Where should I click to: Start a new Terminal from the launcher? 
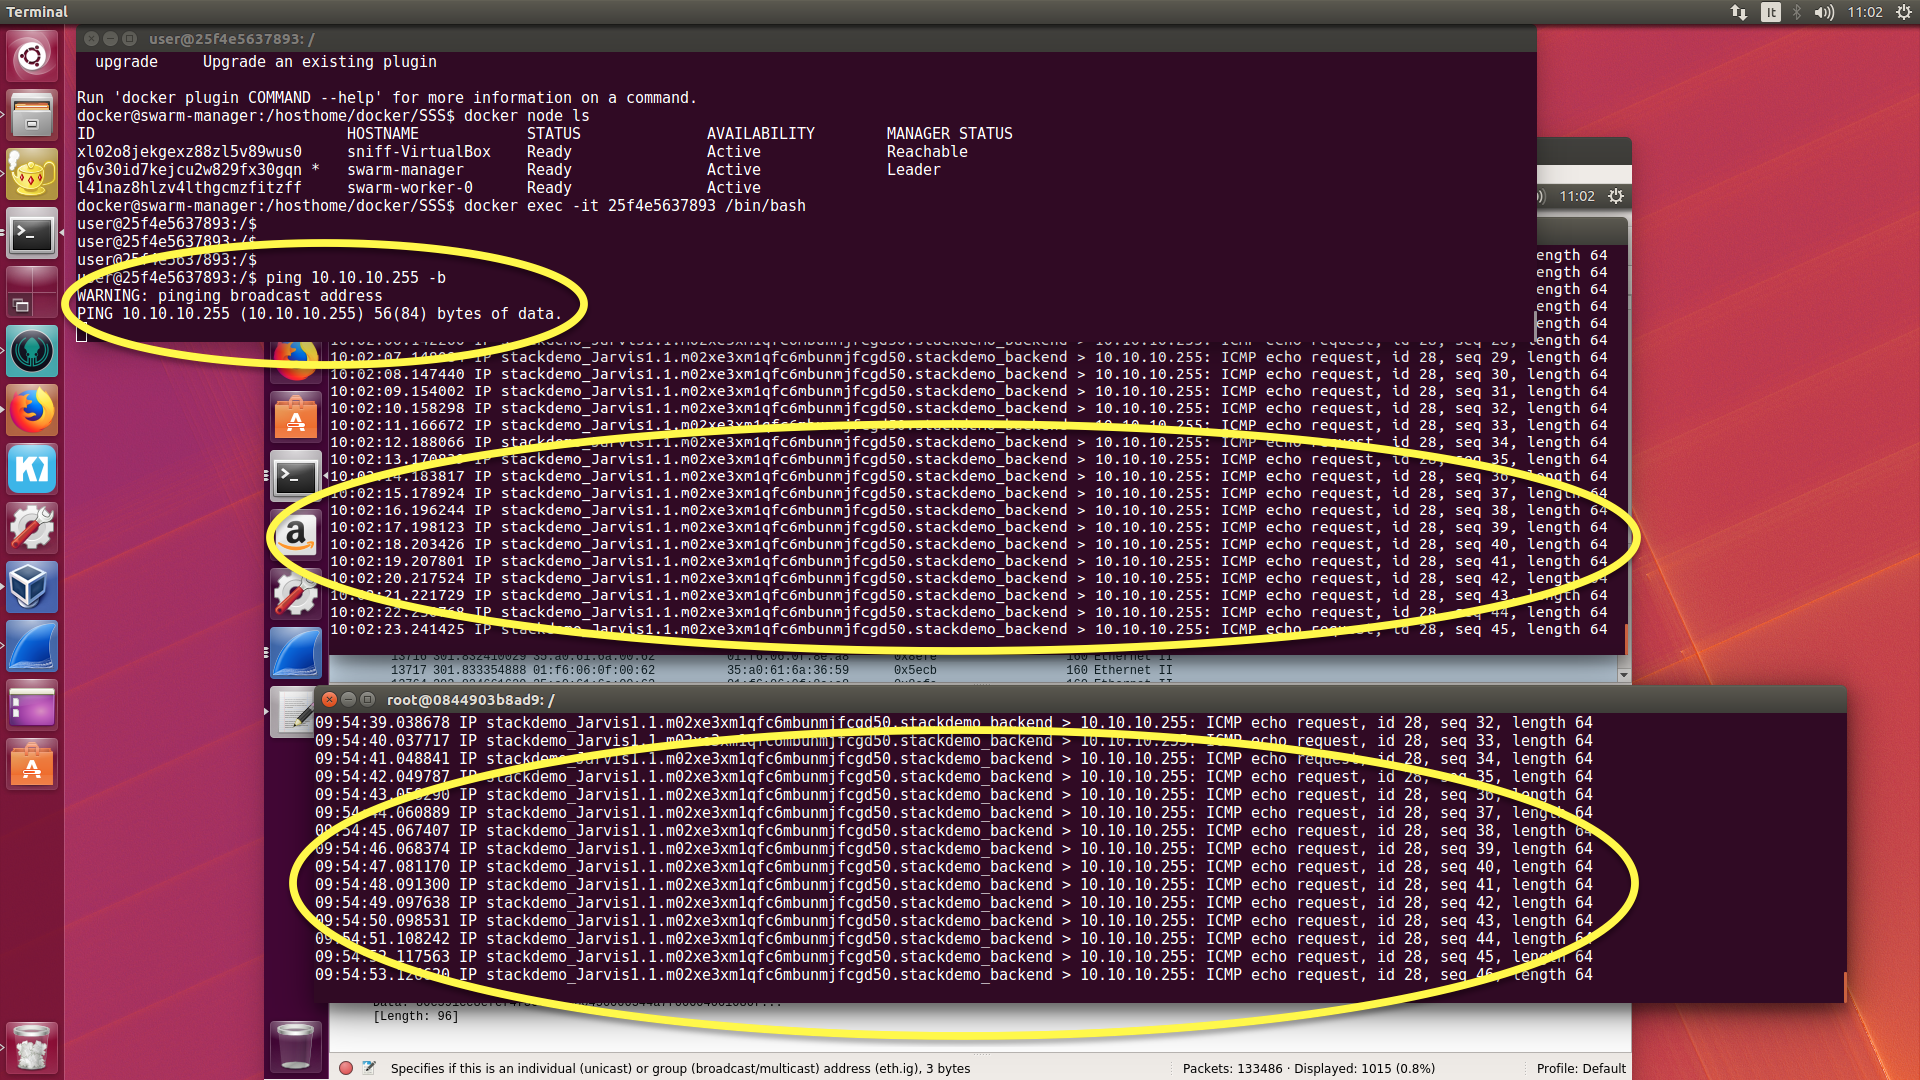(x=31, y=234)
